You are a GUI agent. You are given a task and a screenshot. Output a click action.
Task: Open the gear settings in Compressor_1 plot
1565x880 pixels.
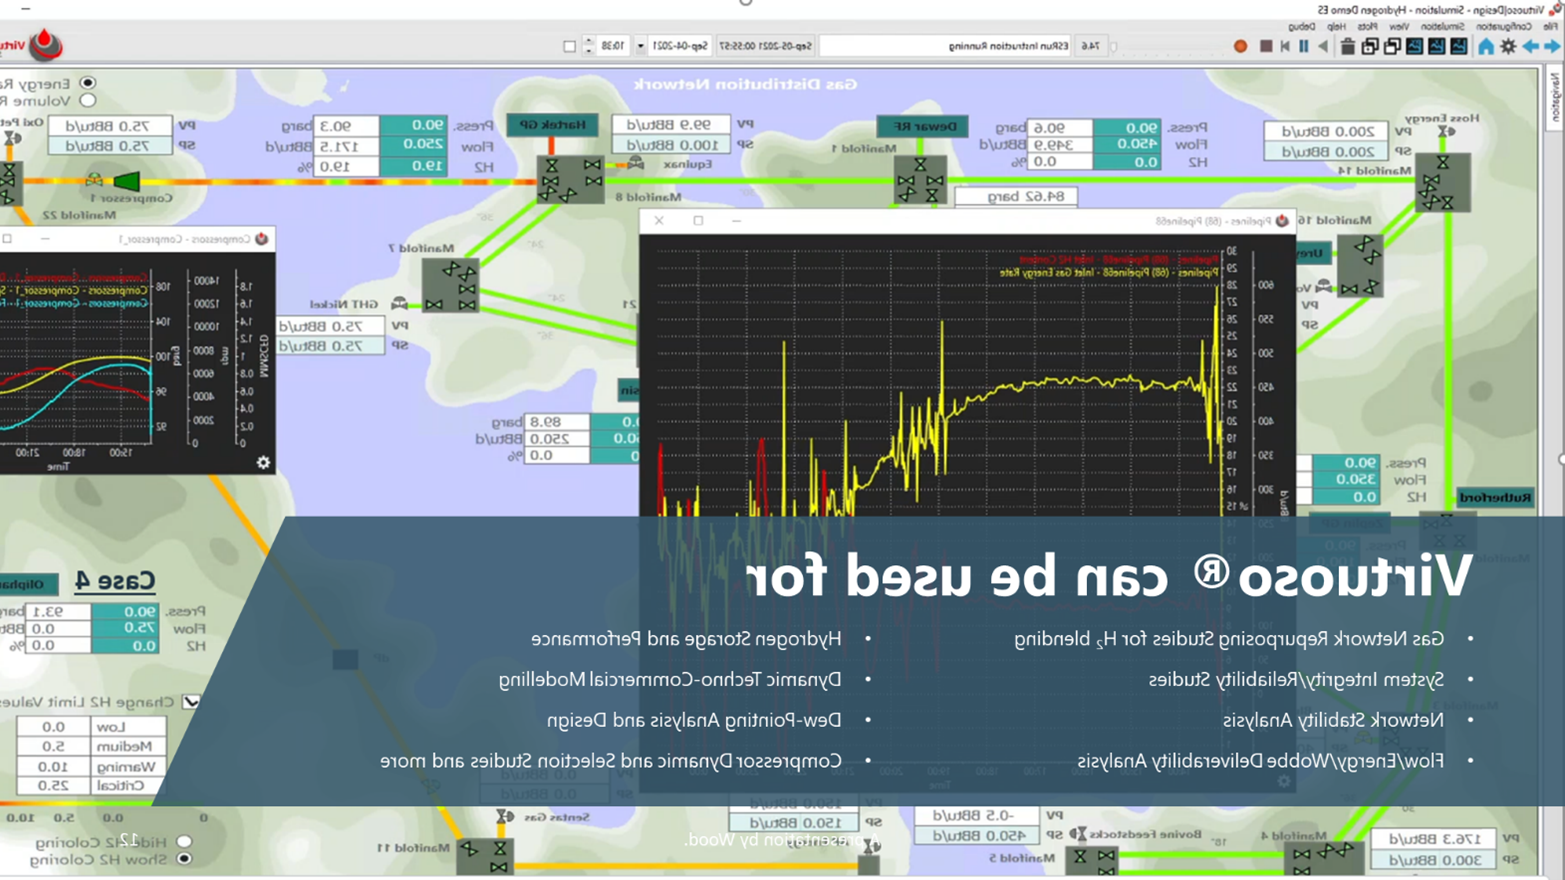[263, 462]
